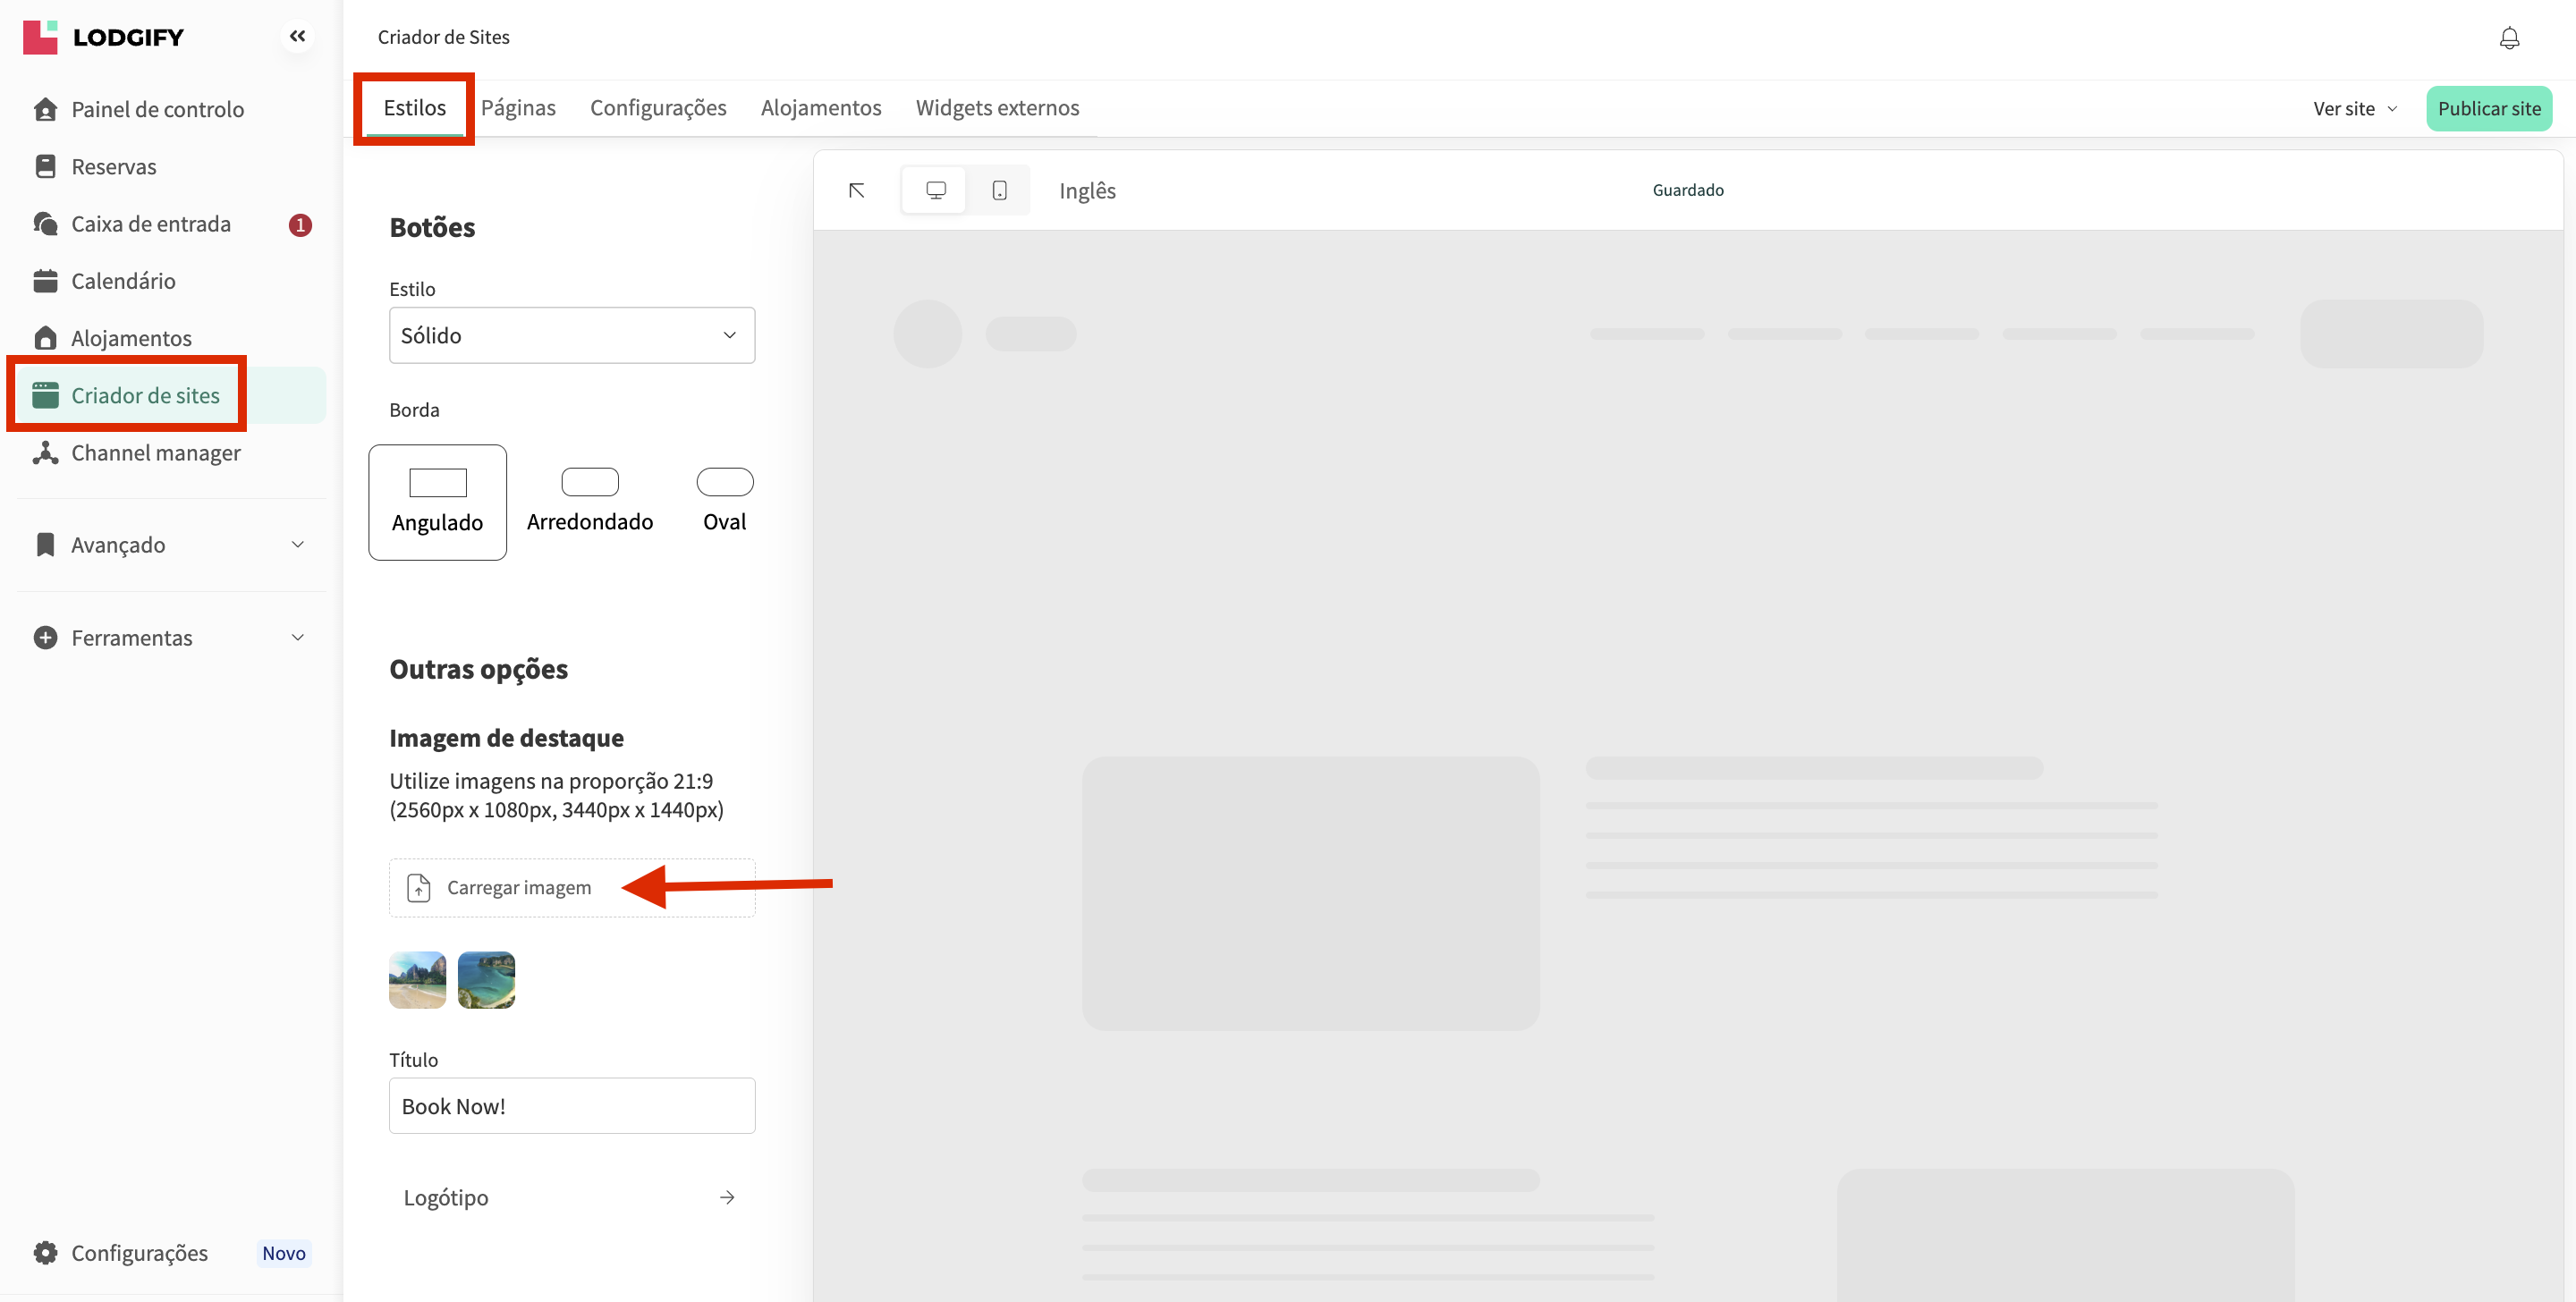
Task: Switch to desktop preview mode
Action: click(x=935, y=190)
